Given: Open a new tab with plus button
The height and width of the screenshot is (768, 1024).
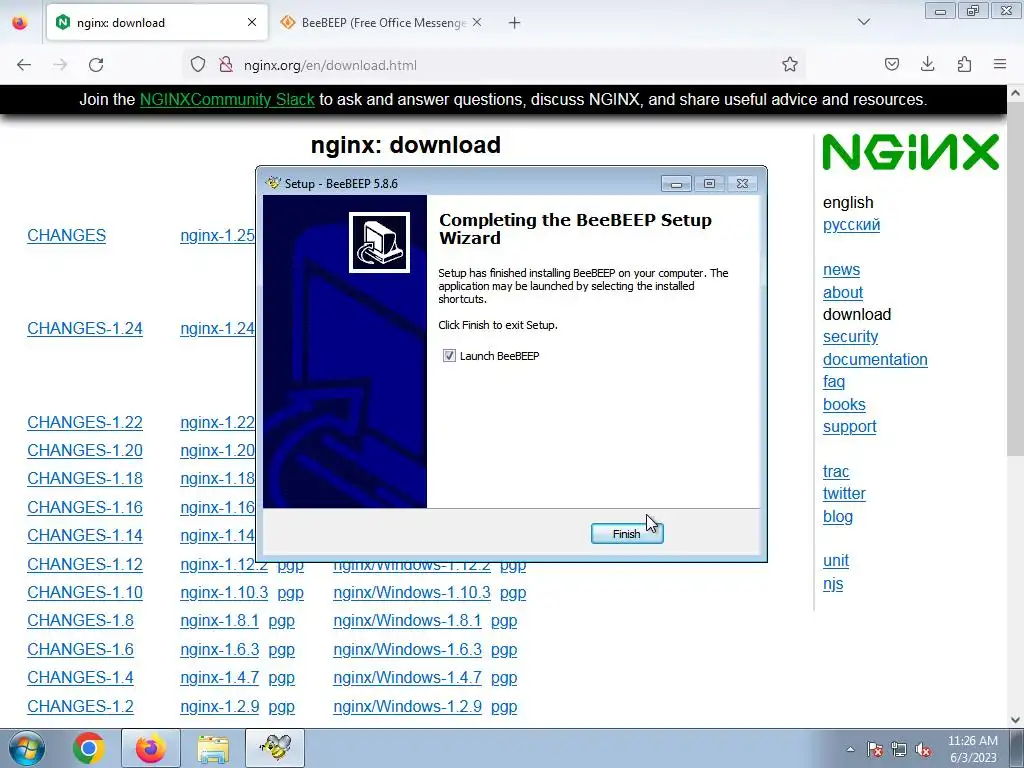Looking at the screenshot, I should click(515, 23).
